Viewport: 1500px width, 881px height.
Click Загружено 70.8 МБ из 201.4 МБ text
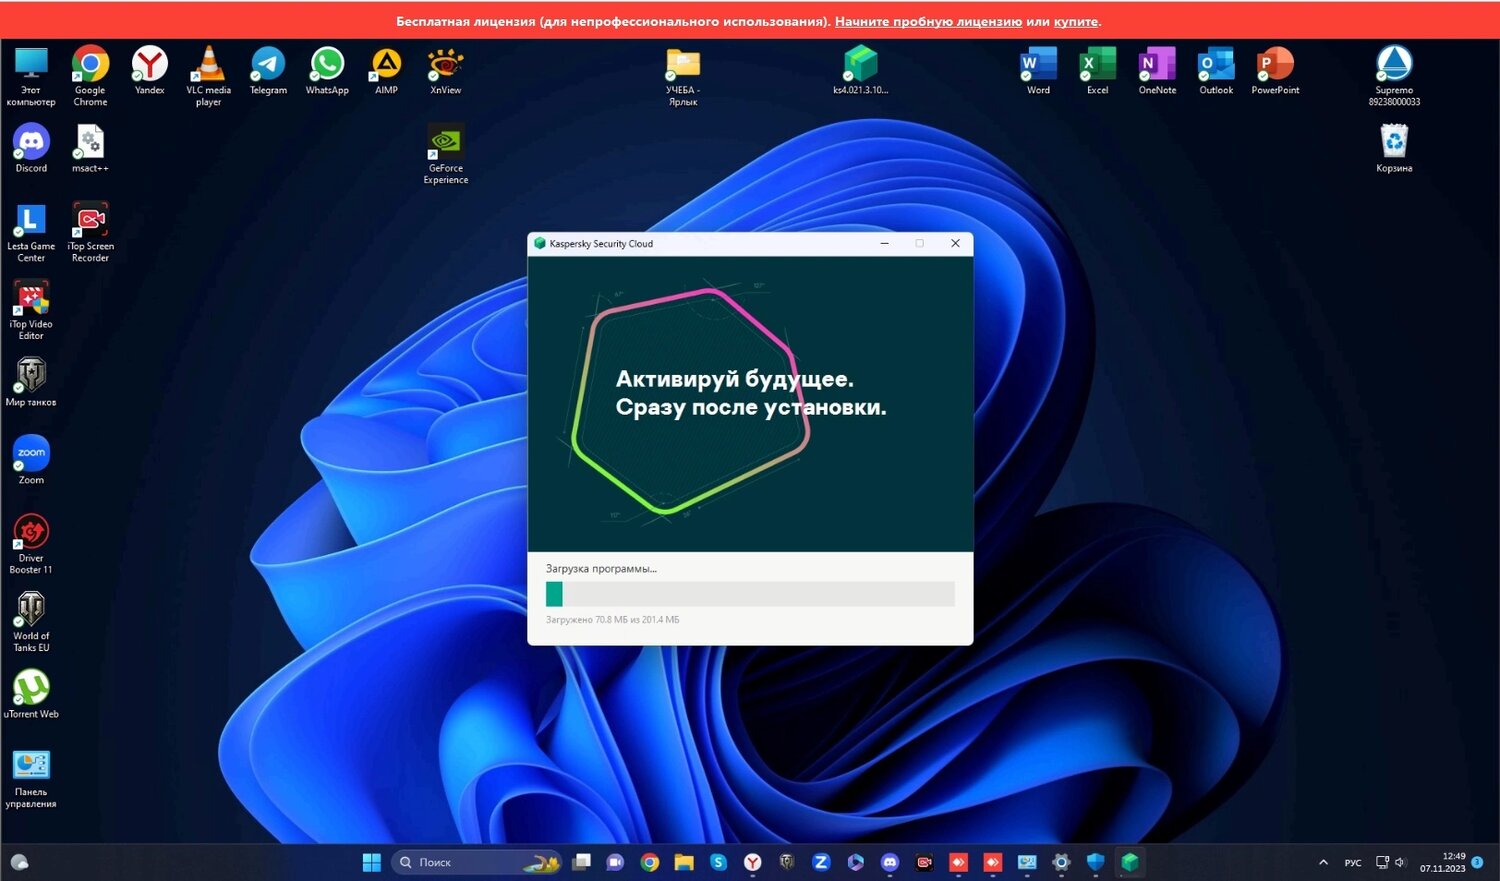click(612, 620)
